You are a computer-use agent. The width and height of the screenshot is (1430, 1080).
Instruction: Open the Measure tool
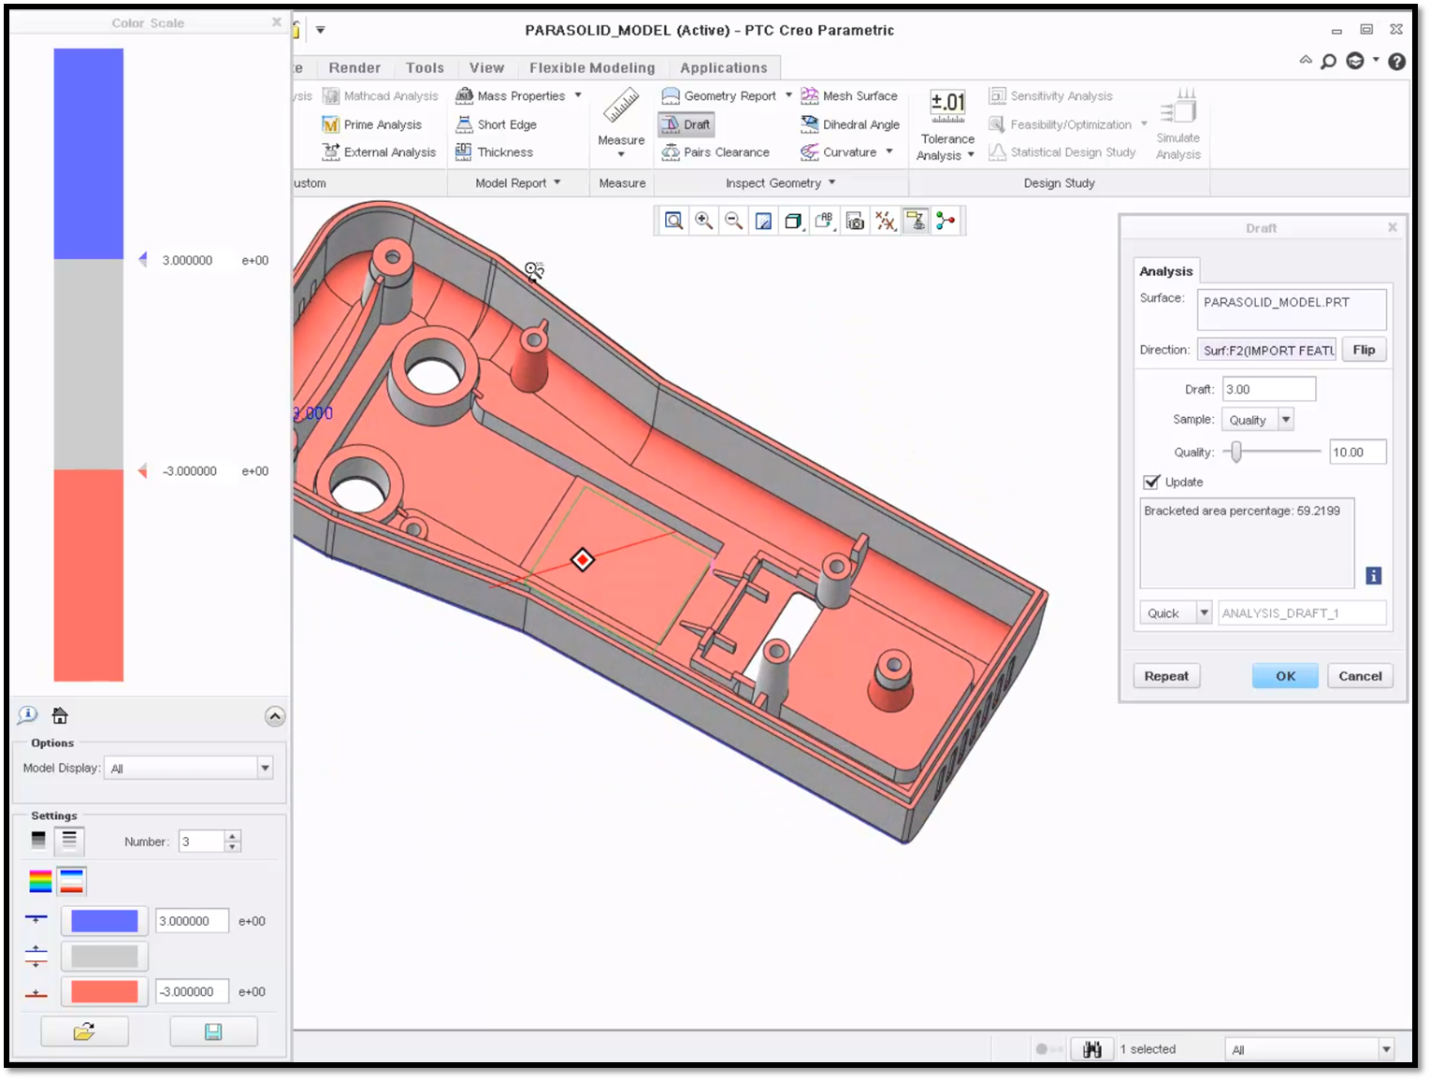[621, 122]
